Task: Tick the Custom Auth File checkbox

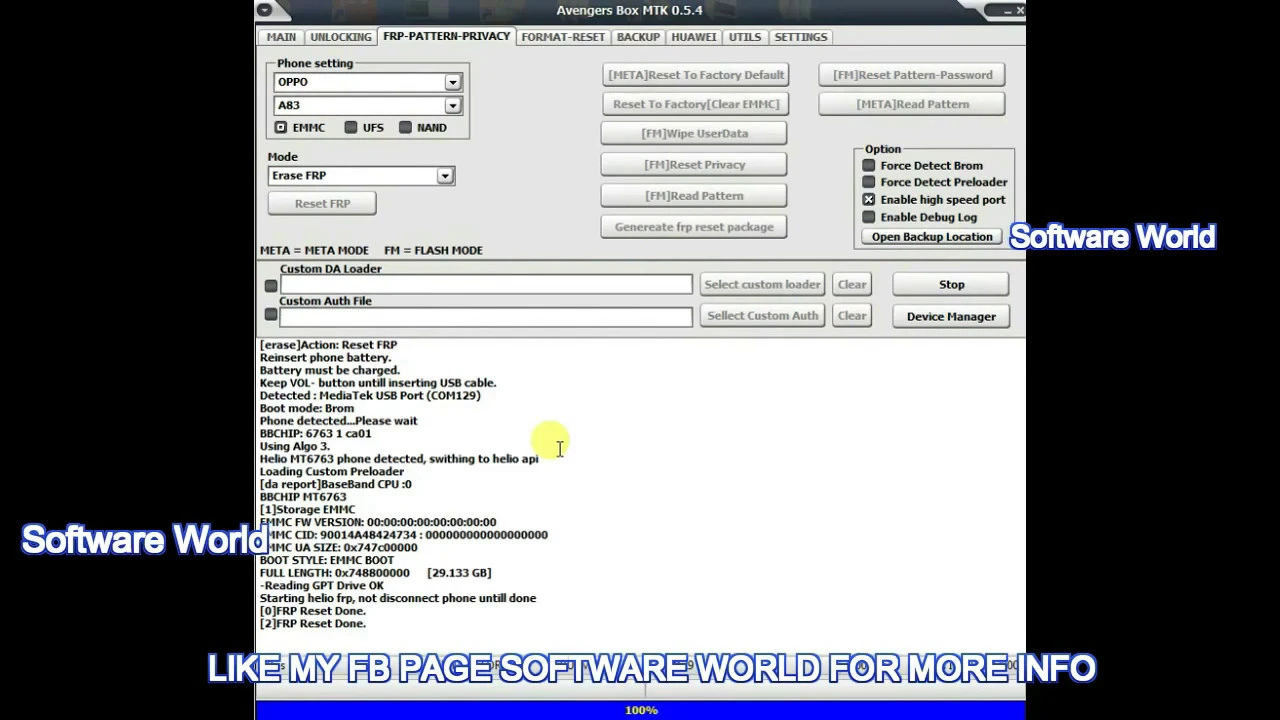Action: point(271,315)
